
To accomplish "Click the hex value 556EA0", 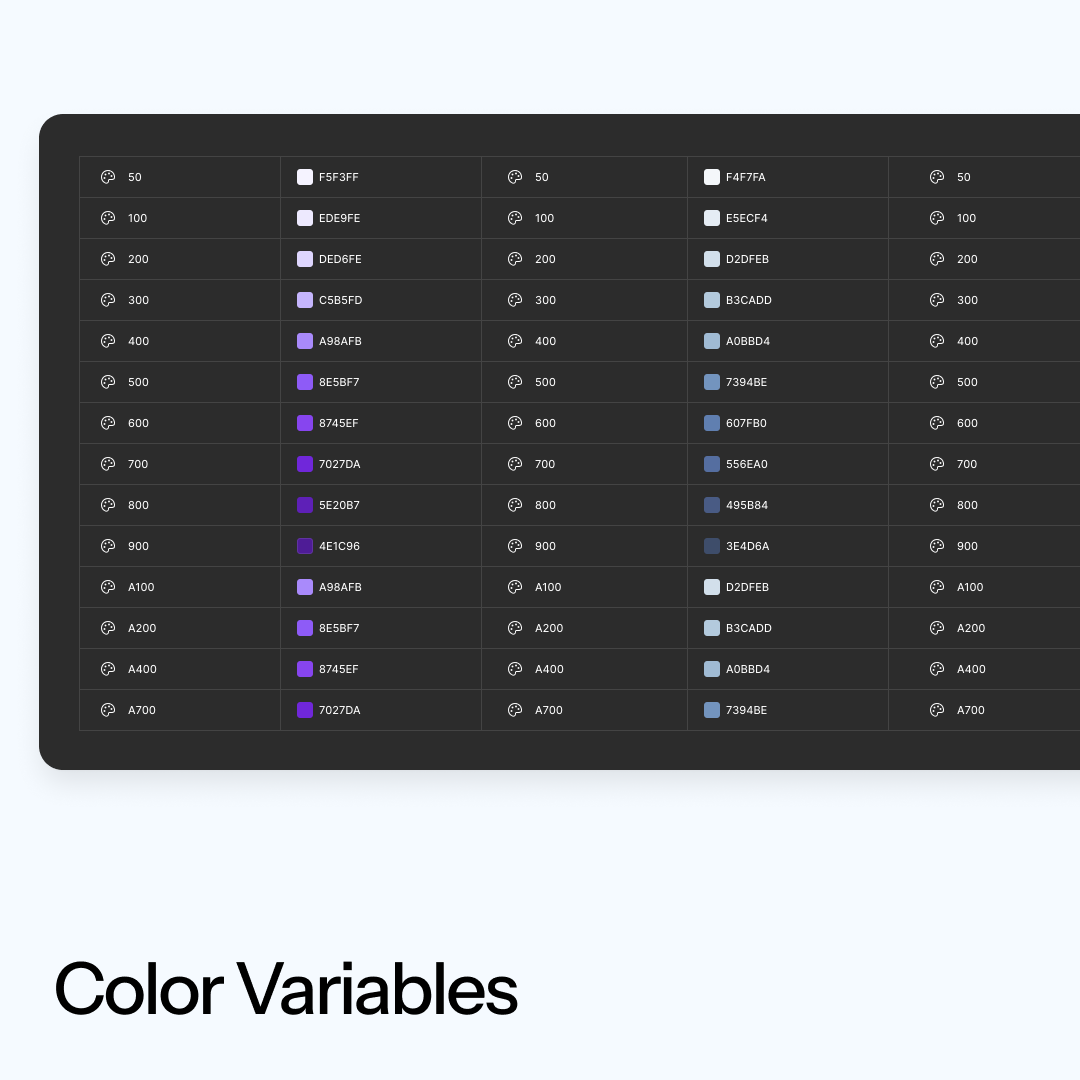I will (x=747, y=464).
